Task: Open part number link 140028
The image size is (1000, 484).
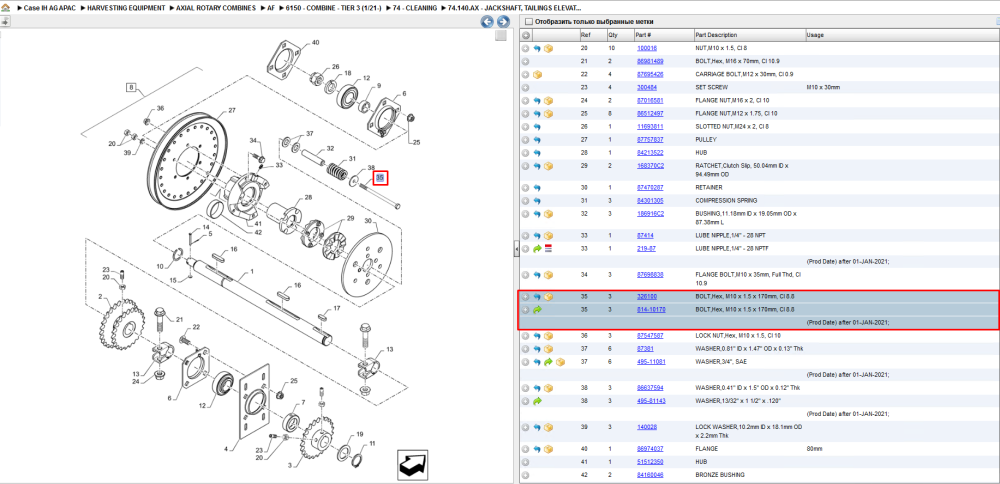Action: (x=647, y=427)
